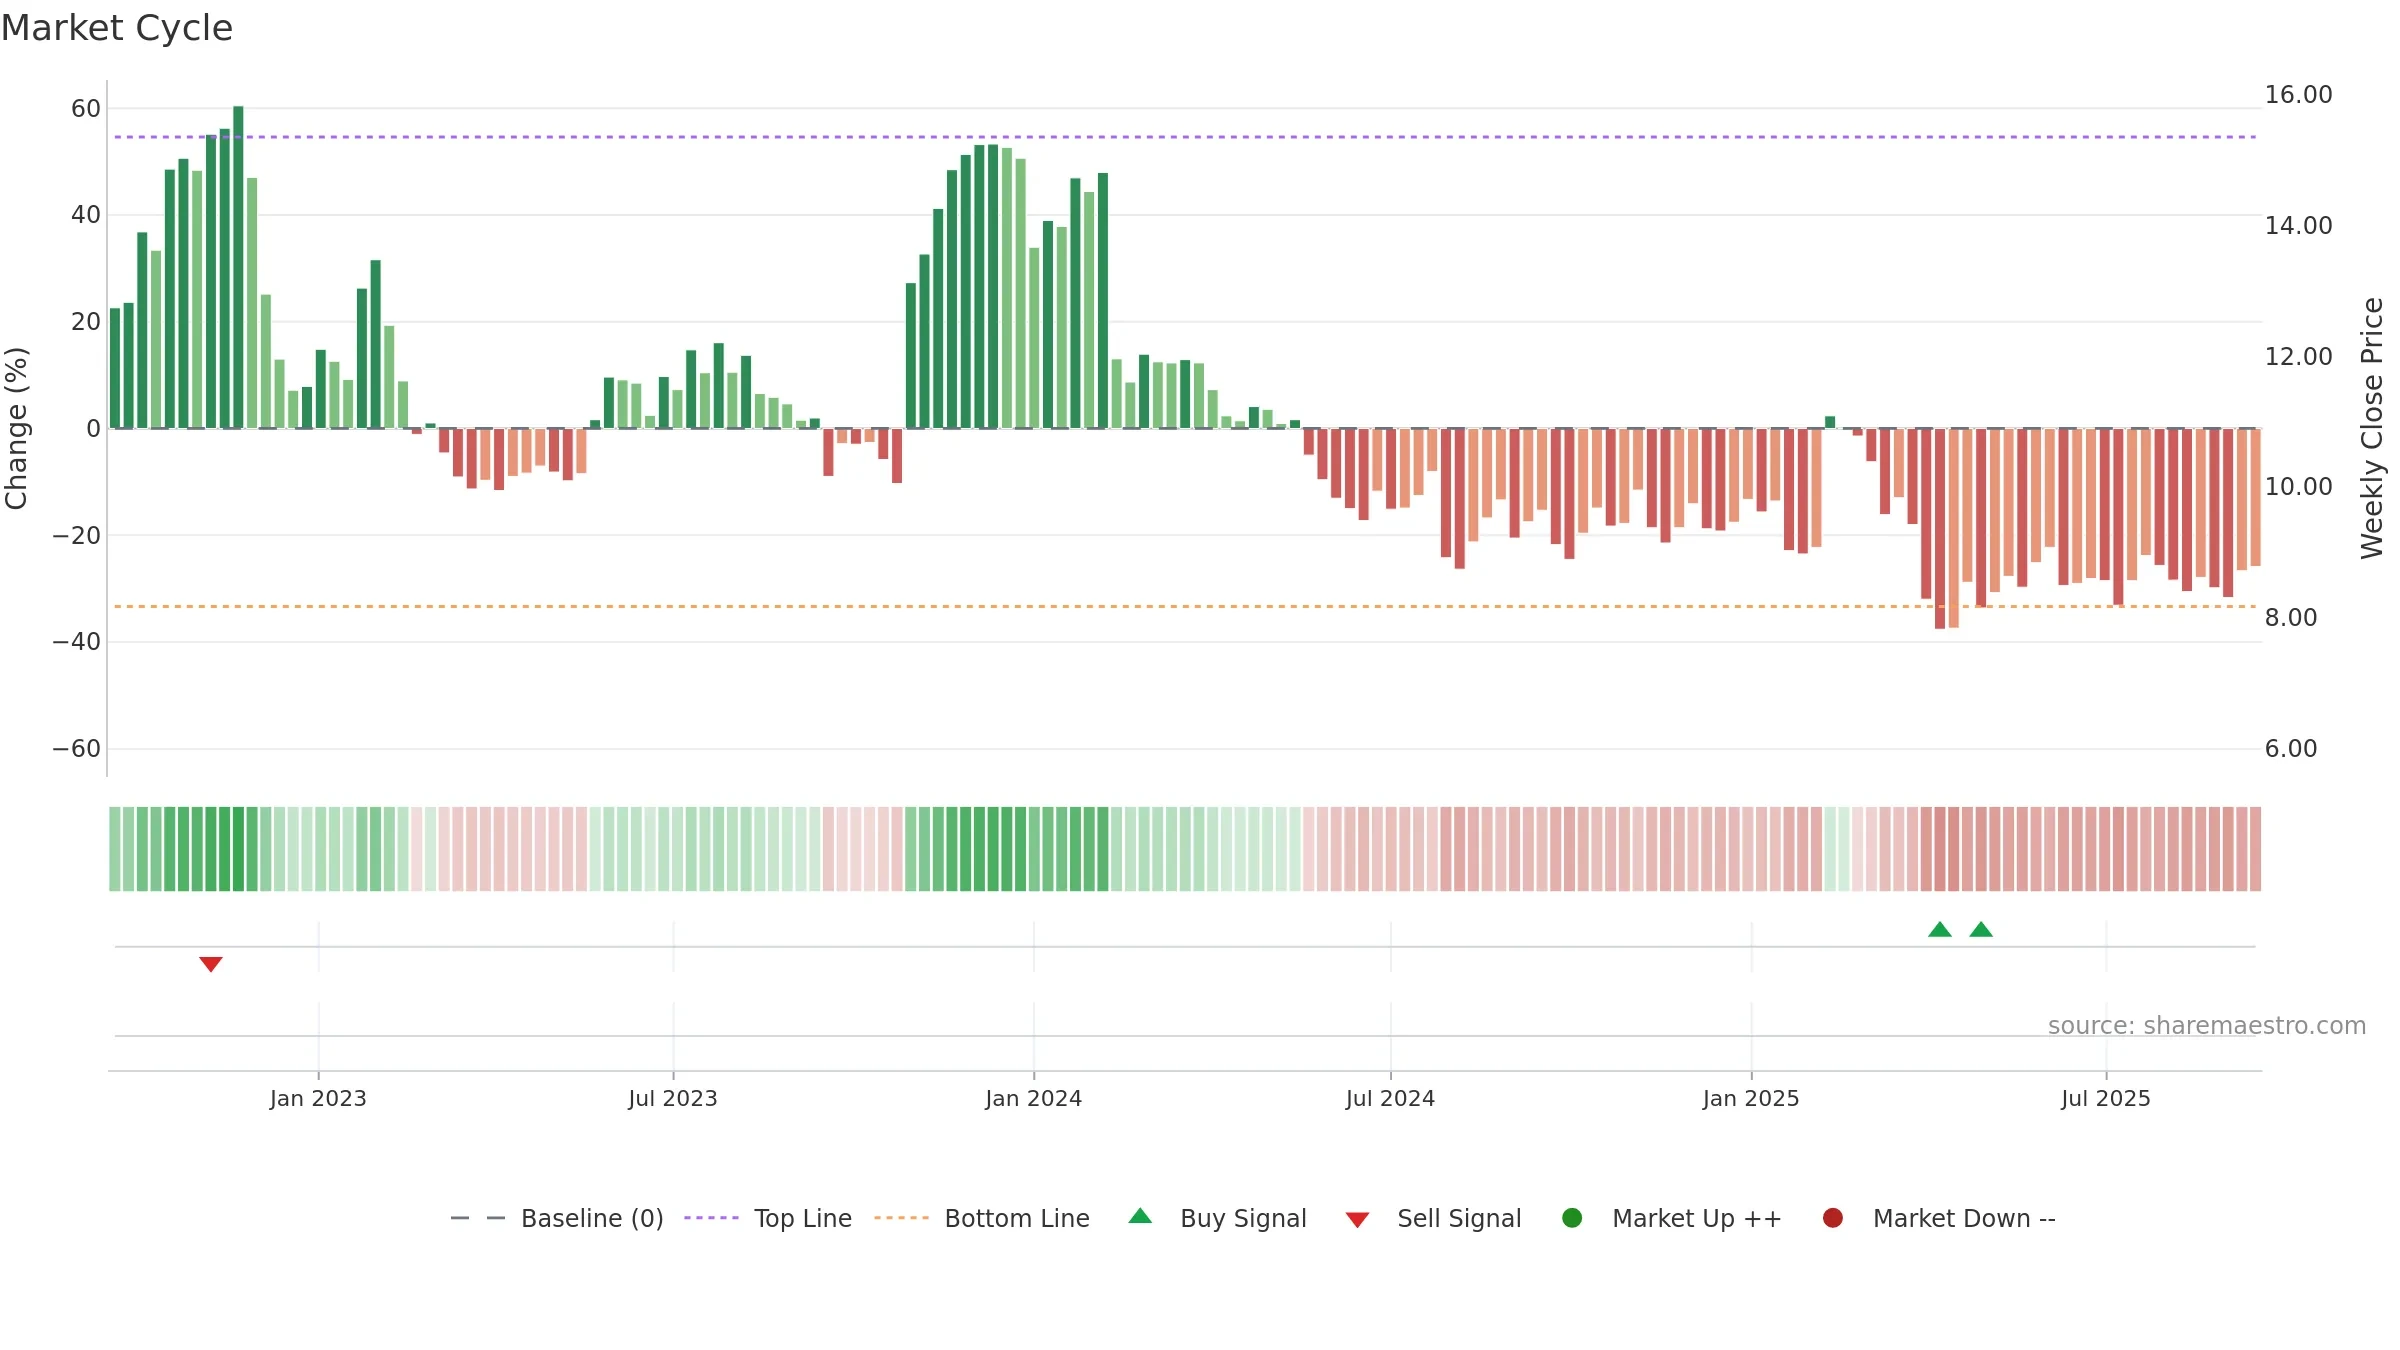The width and height of the screenshot is (2400, 1350).
Task: Click the Jul 2023 x-axis label
Action: pos(673,1098)
